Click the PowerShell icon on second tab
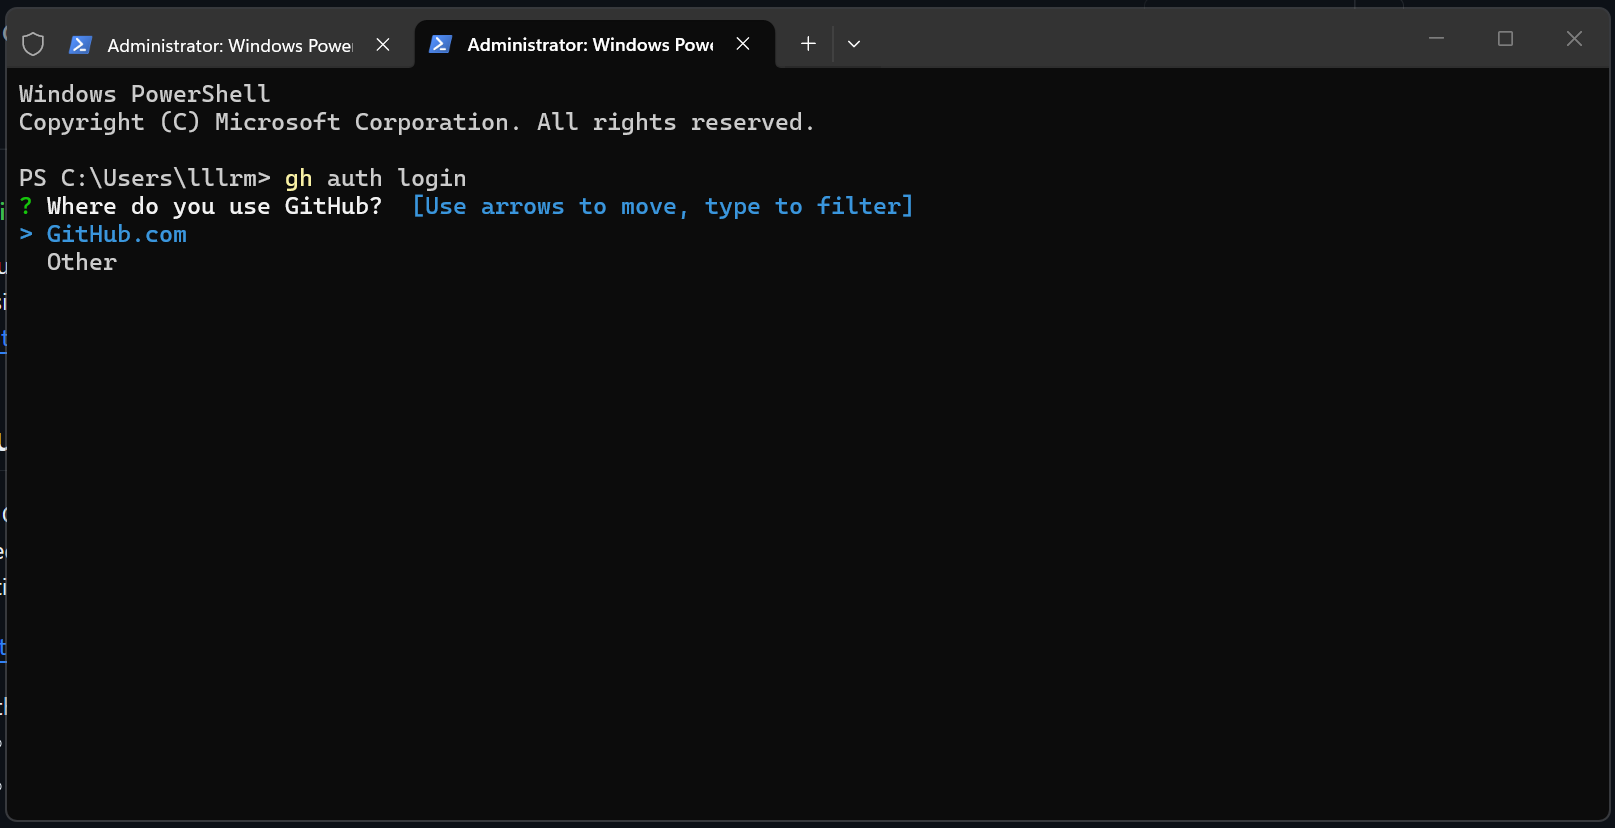This screenshot has width=1615, height=828. tap(440, 44)
